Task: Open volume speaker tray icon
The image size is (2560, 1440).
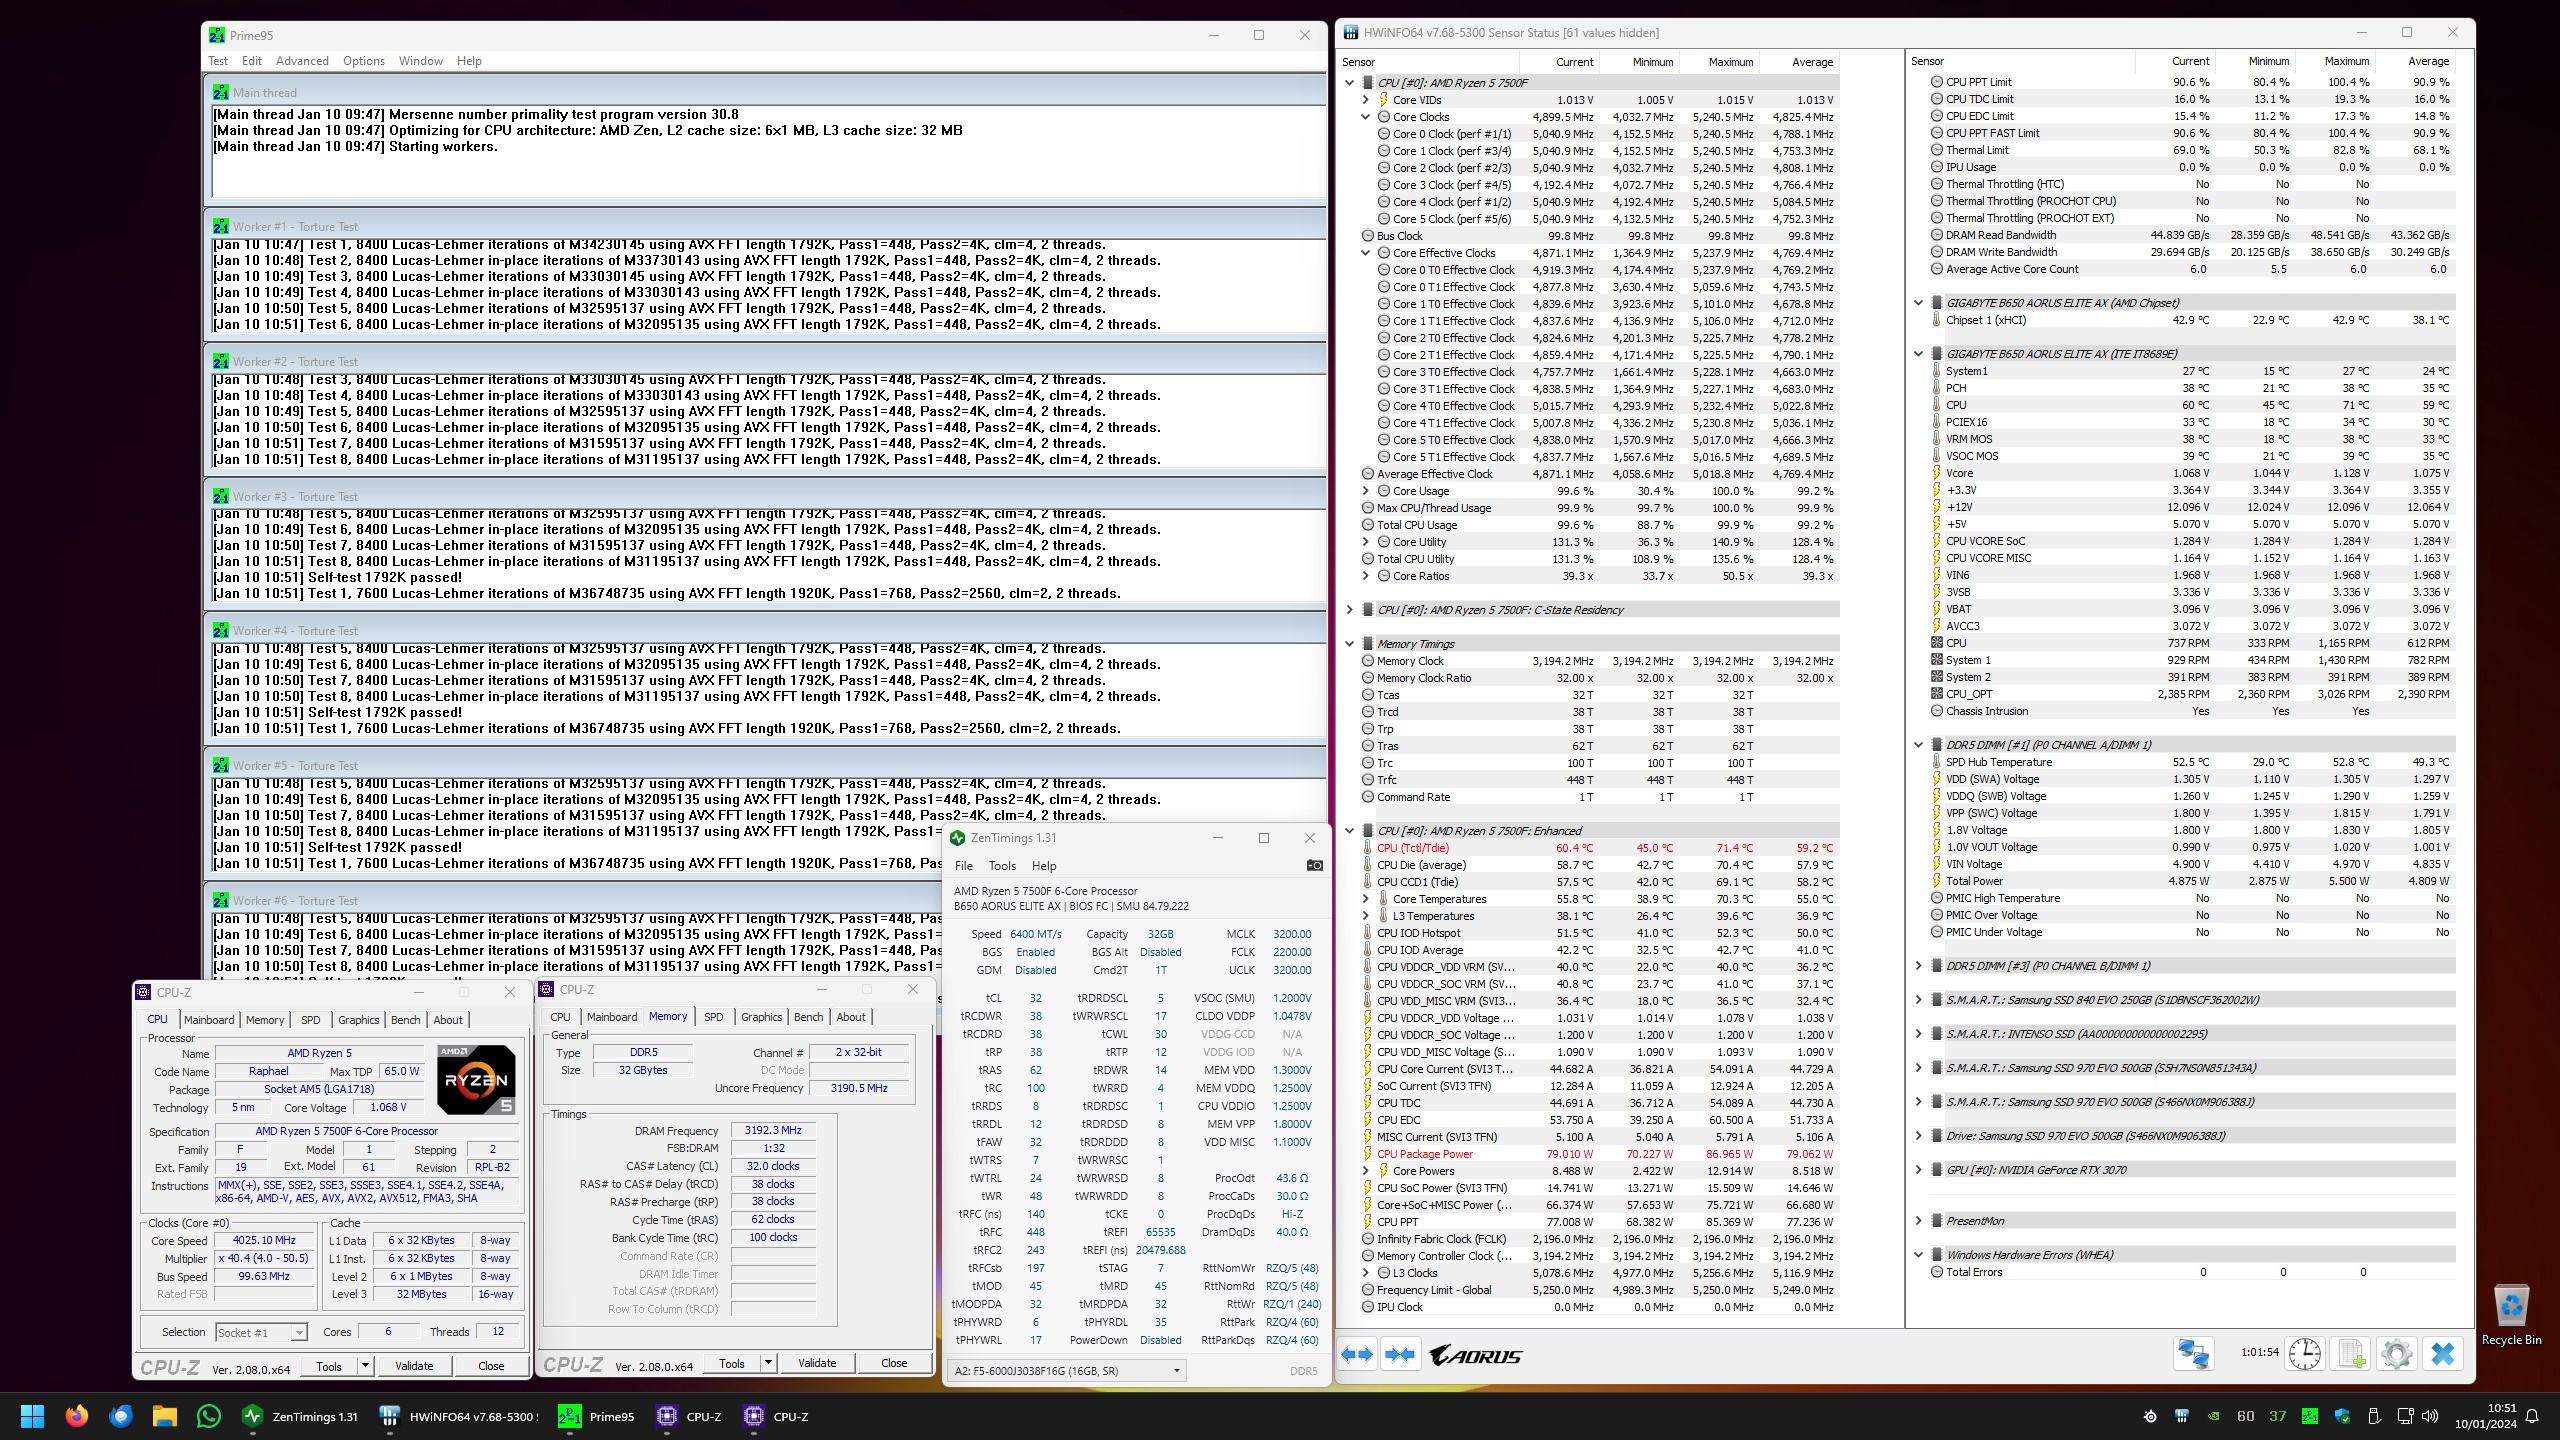Action: [2430, 1416]
